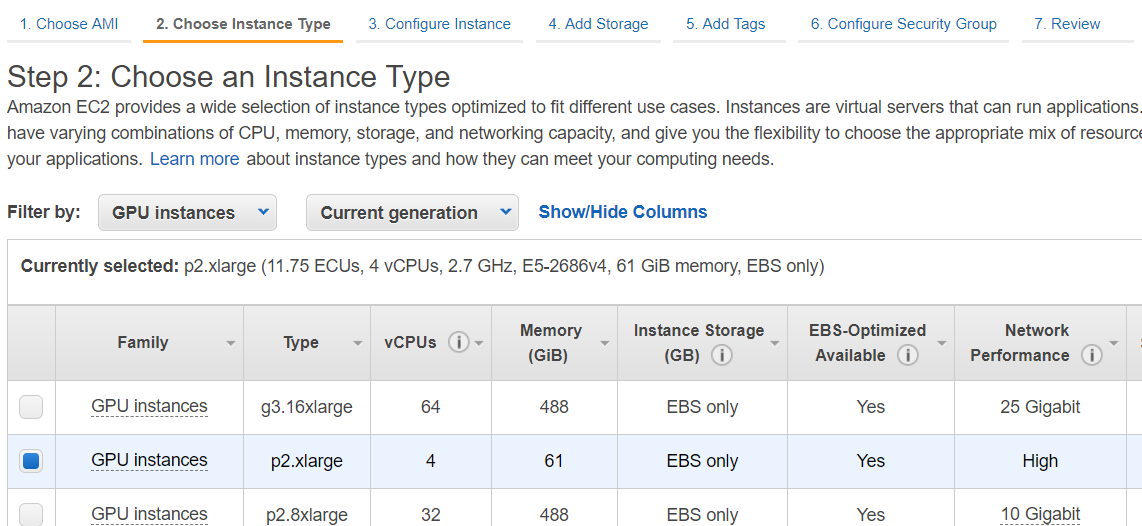Open the Current generation filter dropdown
Viewport: 1142px width, 526px height.
(x=412, y=213)
